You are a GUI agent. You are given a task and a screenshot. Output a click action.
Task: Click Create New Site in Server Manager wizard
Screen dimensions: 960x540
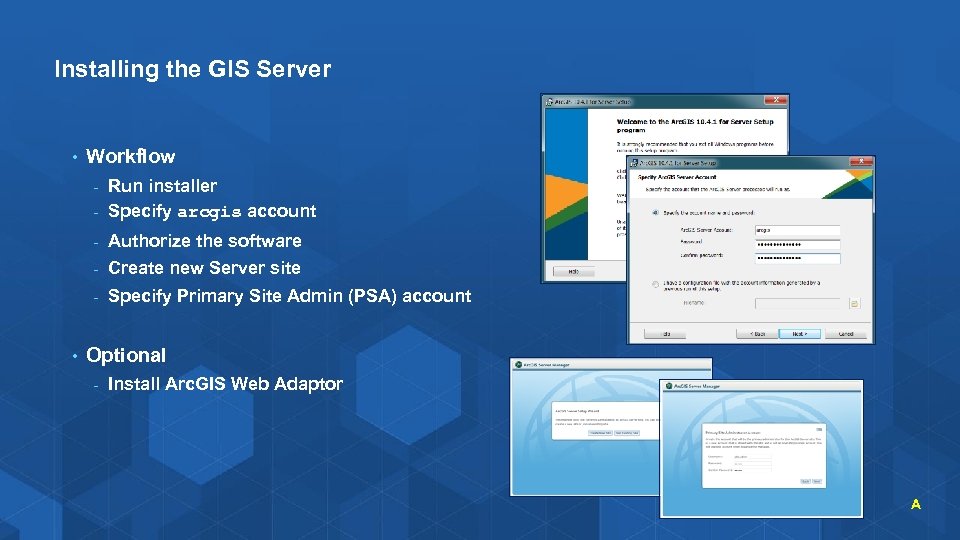tap(601, 433)
